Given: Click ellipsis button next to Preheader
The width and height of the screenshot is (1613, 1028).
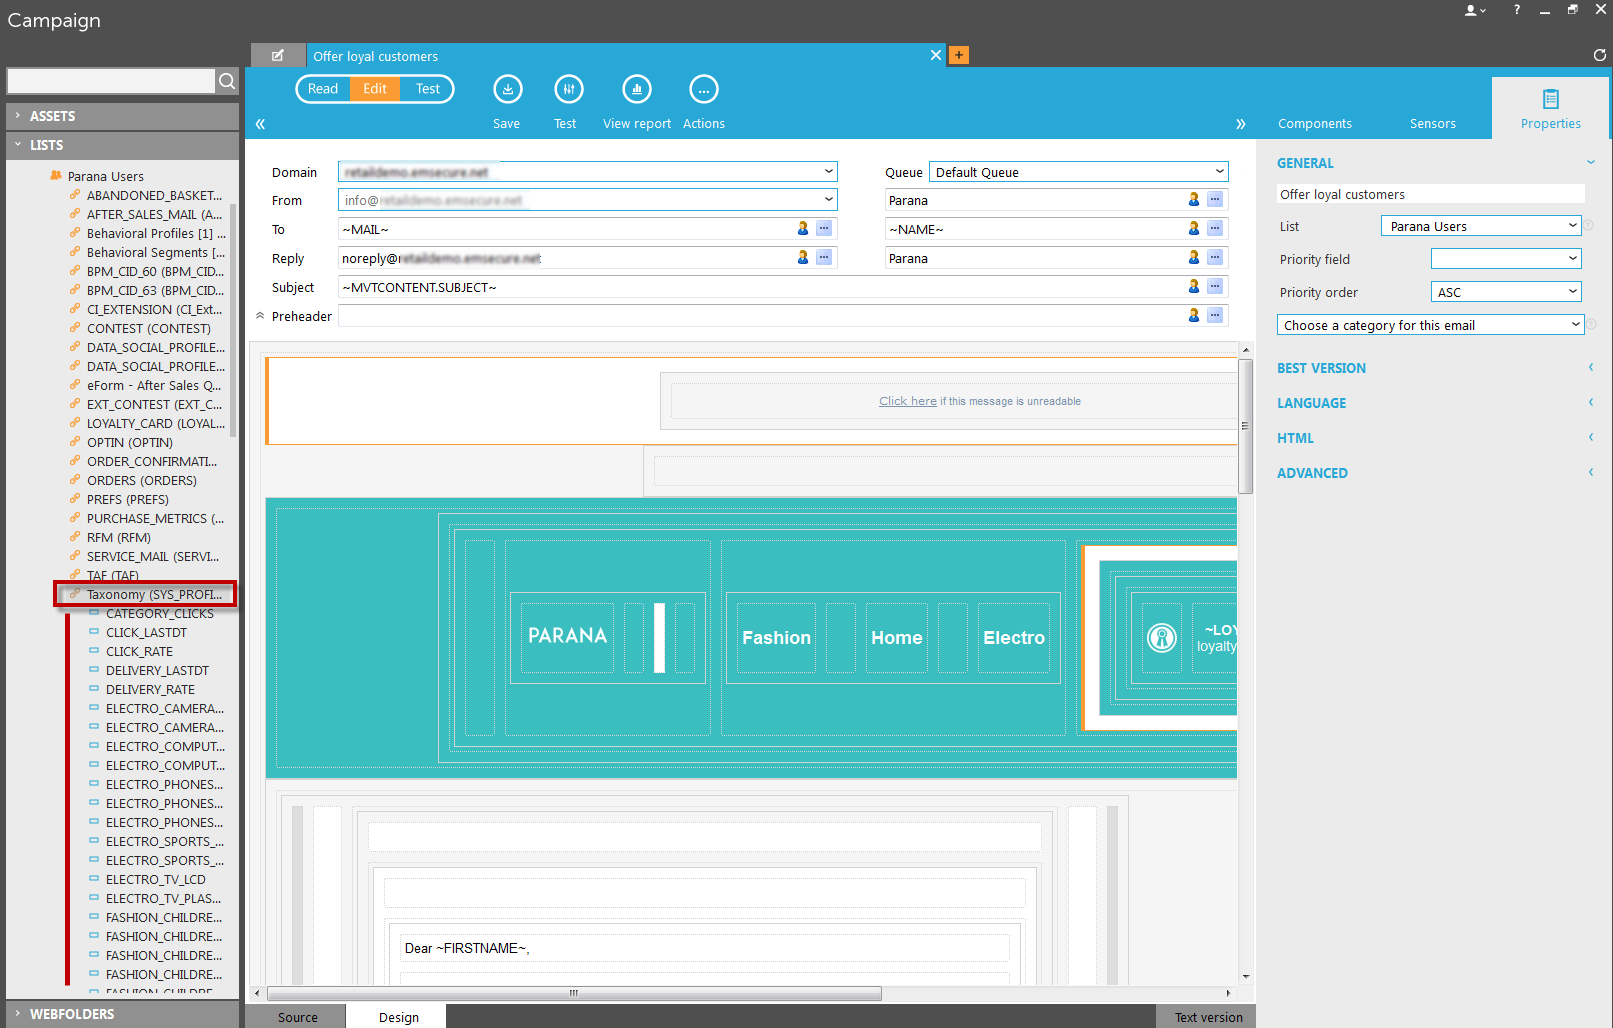Looking at the screenshot, I should tap(1214, 316).
